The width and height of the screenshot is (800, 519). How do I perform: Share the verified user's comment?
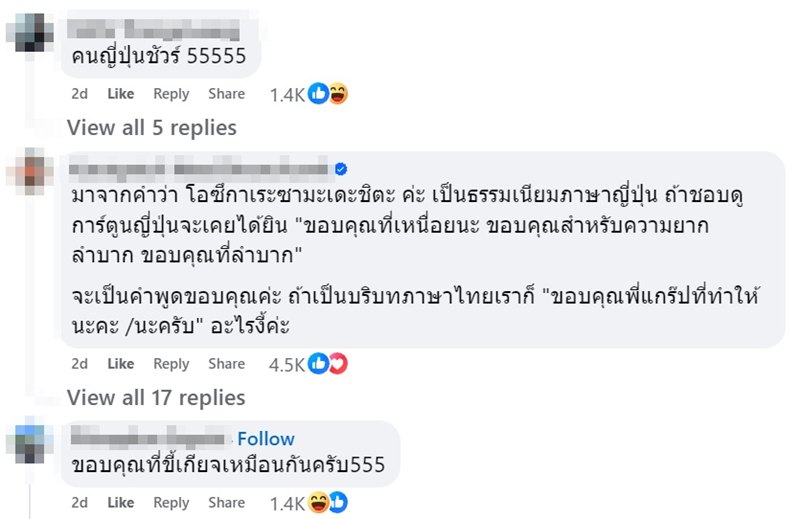click(226, 364)
